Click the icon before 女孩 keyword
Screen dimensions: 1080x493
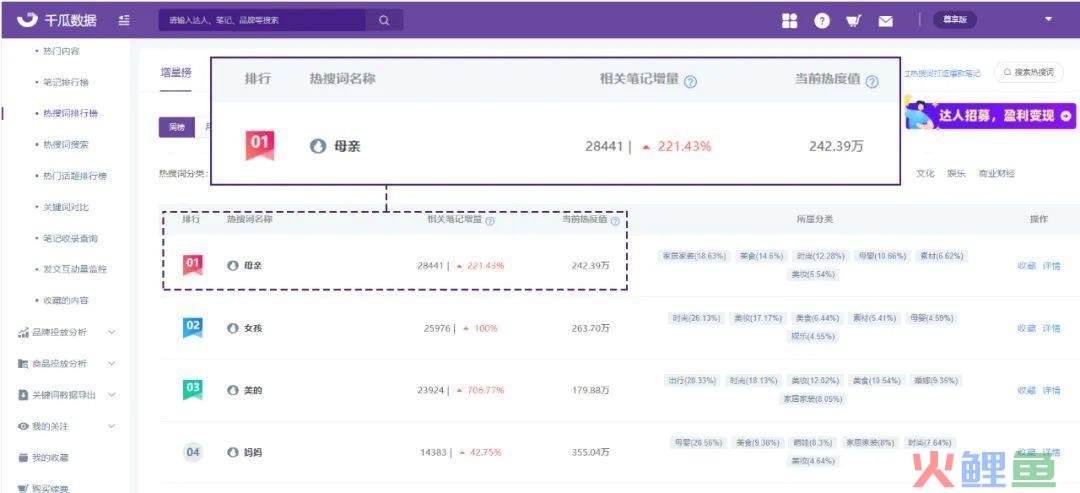[232, 328]
